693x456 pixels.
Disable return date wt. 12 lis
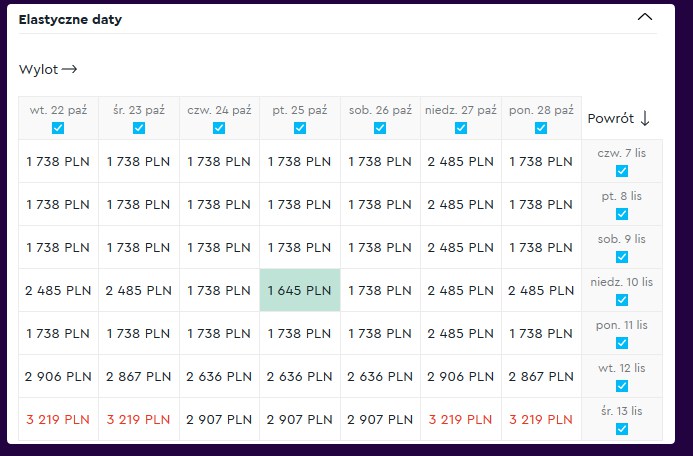(x=622, y=386)
